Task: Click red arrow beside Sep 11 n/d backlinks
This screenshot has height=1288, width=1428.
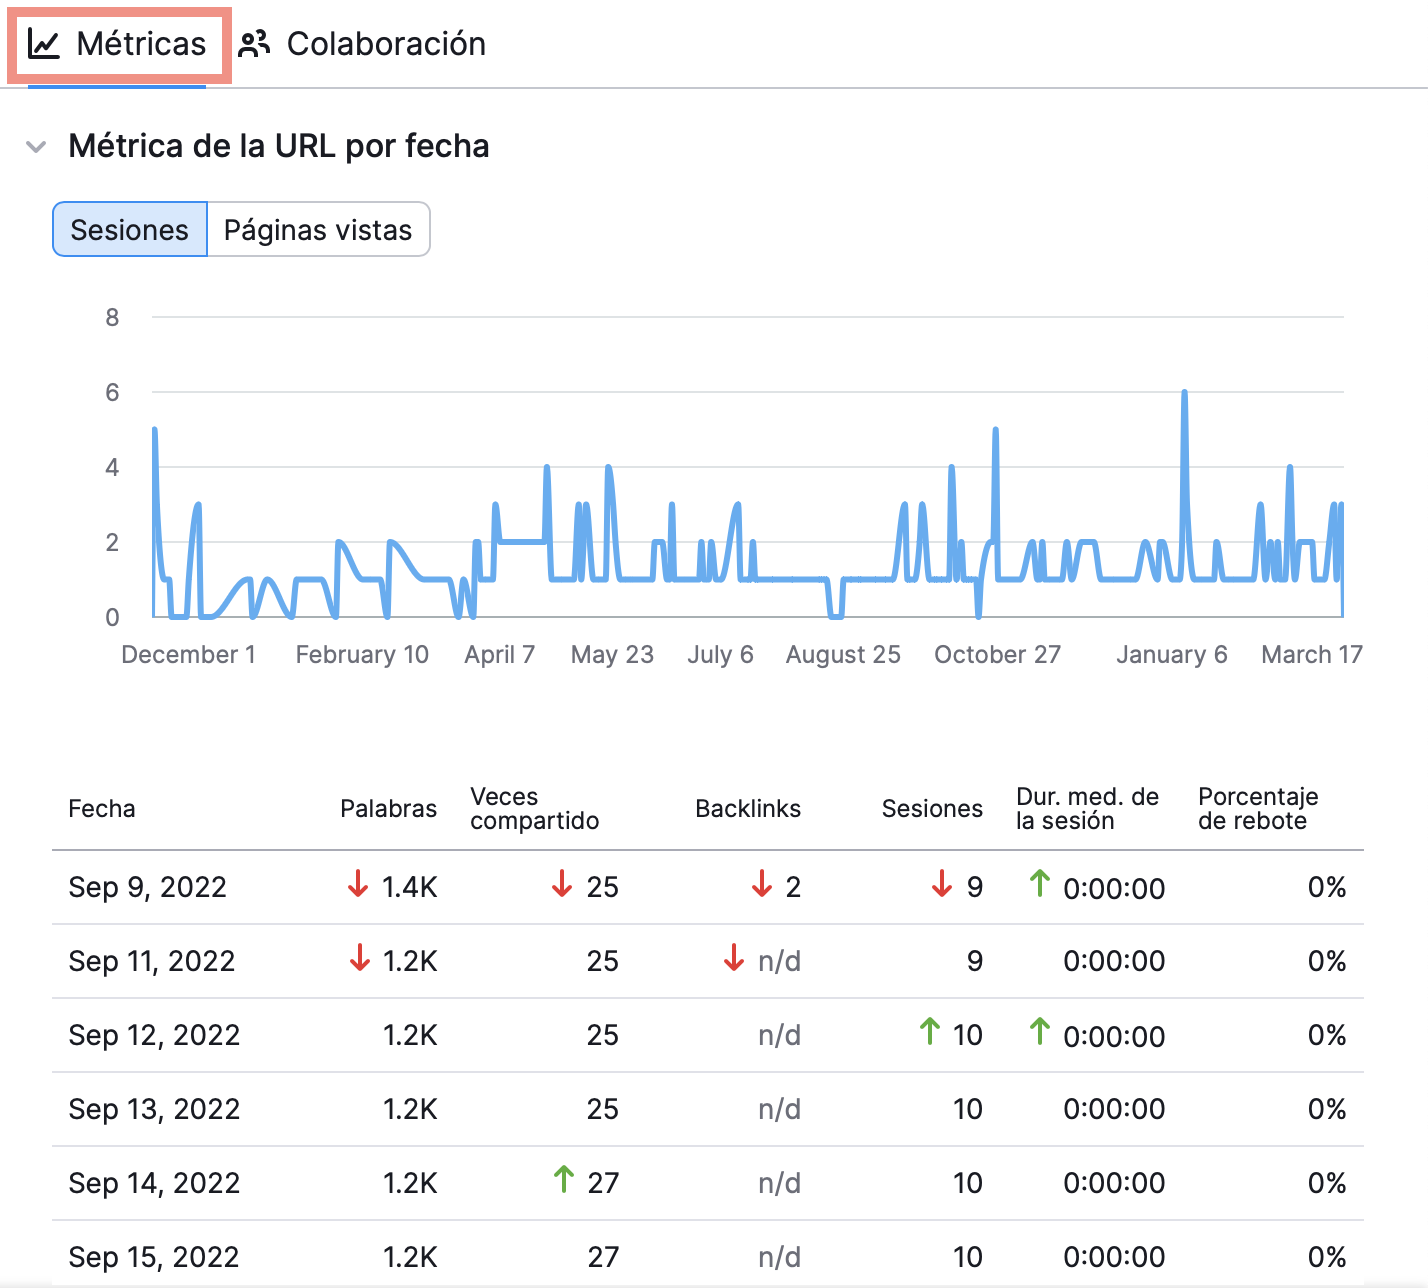Action: (x=734, y=958)
